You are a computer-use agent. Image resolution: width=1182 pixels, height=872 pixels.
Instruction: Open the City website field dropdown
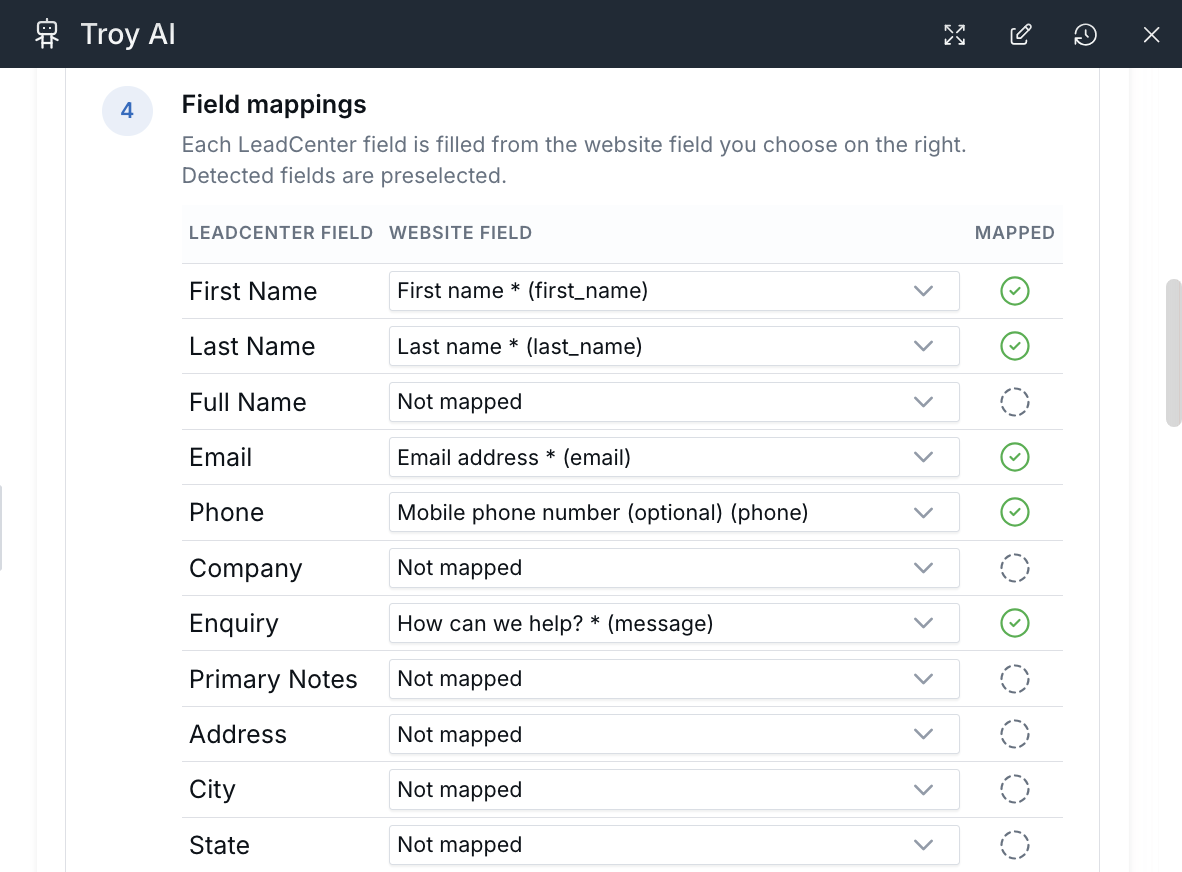tap(674, 789)
